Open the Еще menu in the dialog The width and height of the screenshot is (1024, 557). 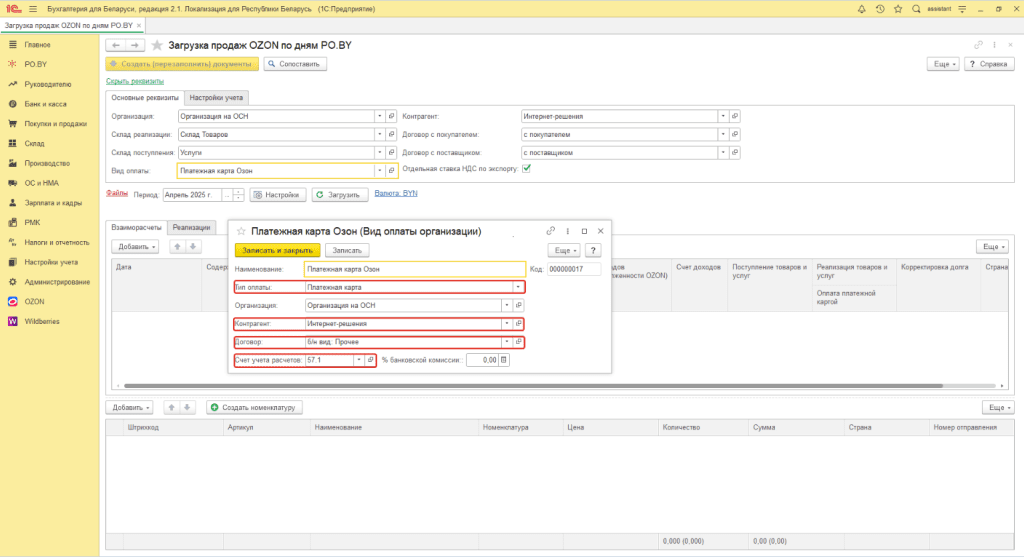565,250
